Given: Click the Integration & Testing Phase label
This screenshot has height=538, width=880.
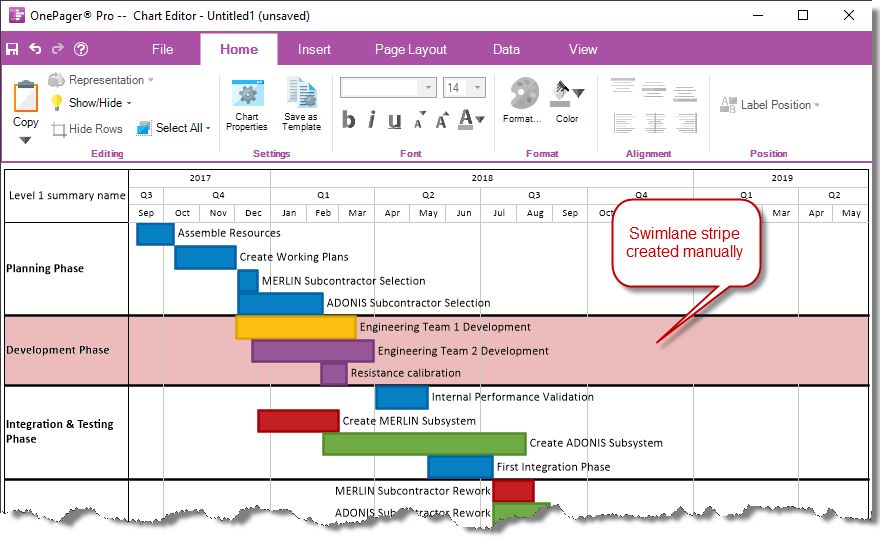Looking at the screenshot, I should click(59, 431).
